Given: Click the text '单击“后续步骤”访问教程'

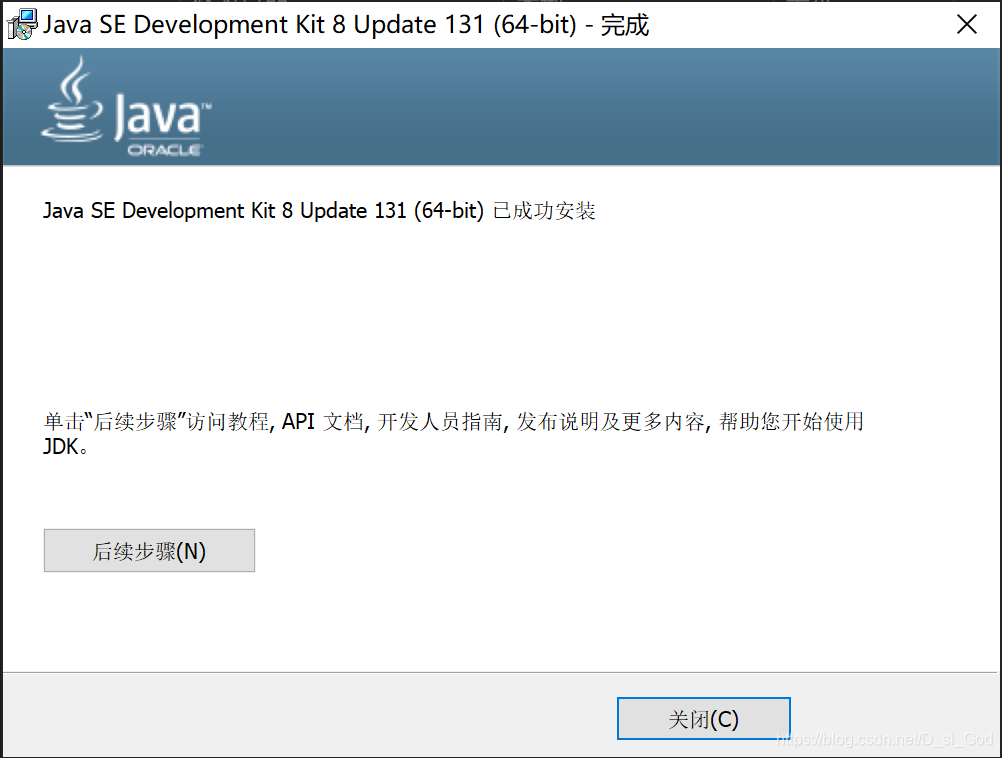Looking at the screenshot, I should click(x=157, y=421).
